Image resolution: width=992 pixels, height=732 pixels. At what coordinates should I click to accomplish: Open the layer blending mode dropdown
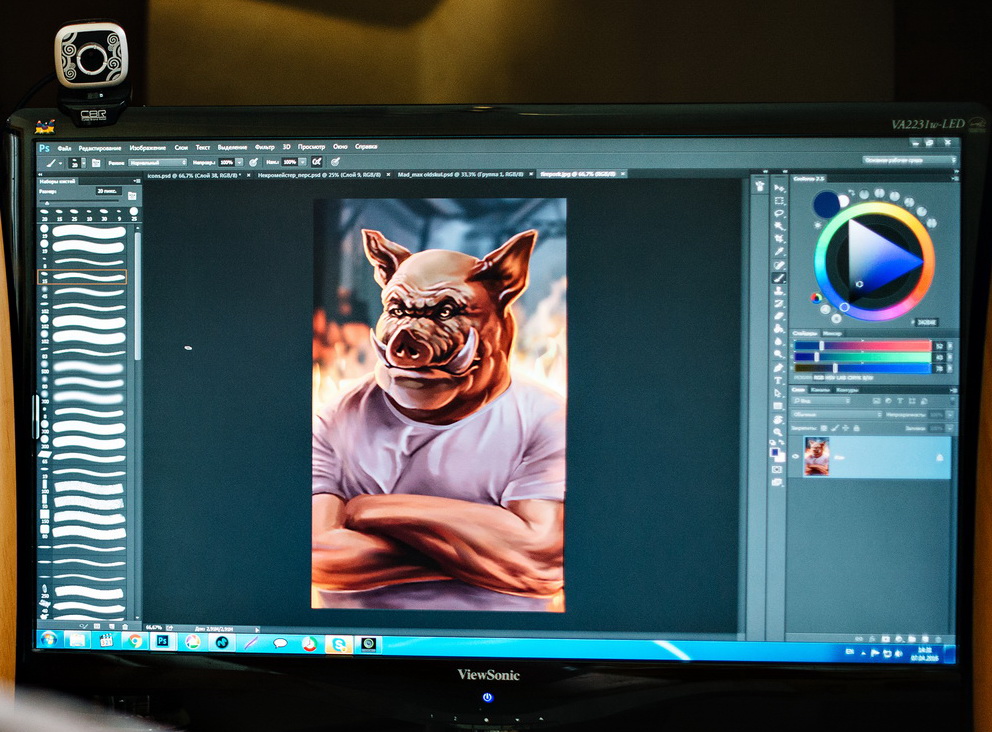click(x=837, y=414)
